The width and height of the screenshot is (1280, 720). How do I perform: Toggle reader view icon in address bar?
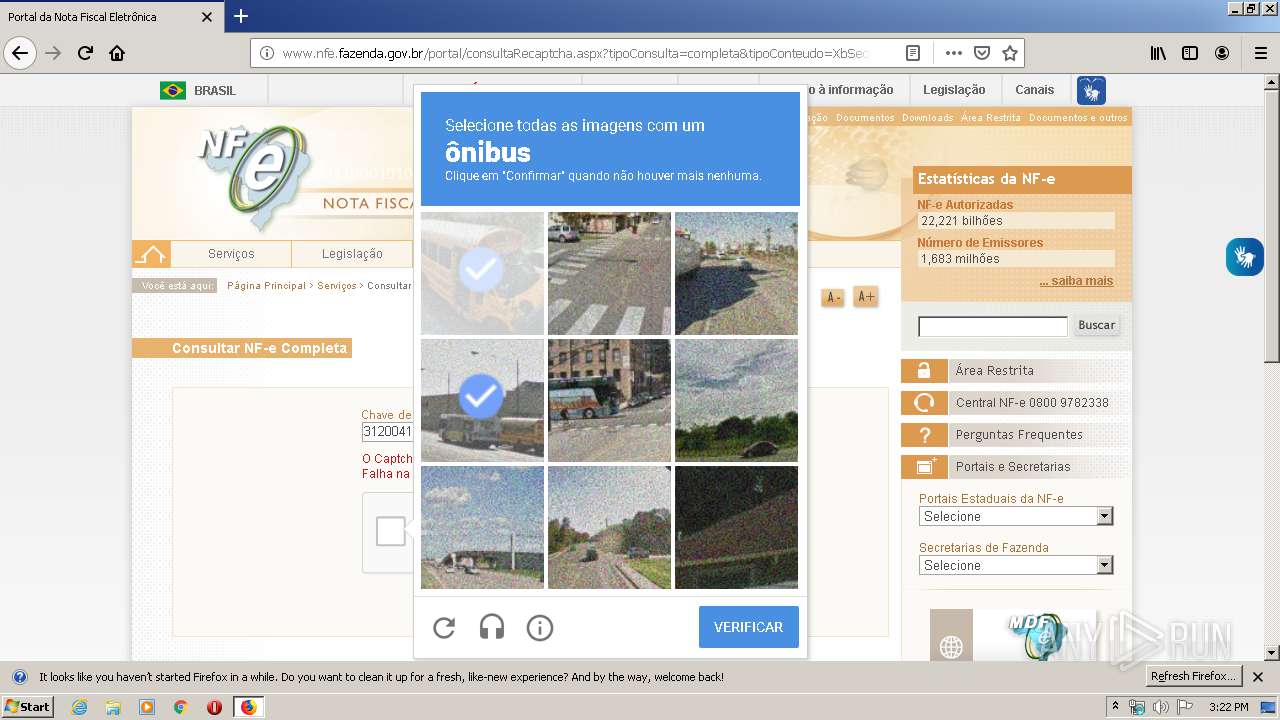[x=913, y=53]
